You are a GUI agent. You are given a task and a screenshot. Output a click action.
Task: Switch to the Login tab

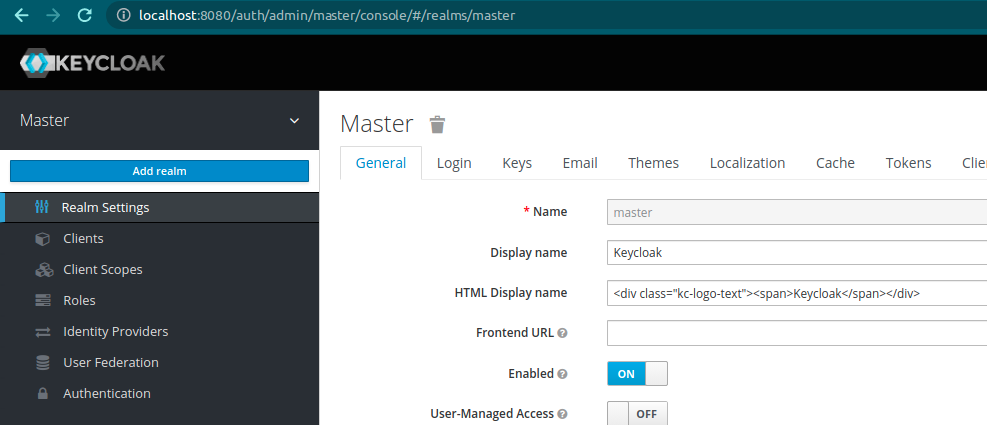click(454, 163)
